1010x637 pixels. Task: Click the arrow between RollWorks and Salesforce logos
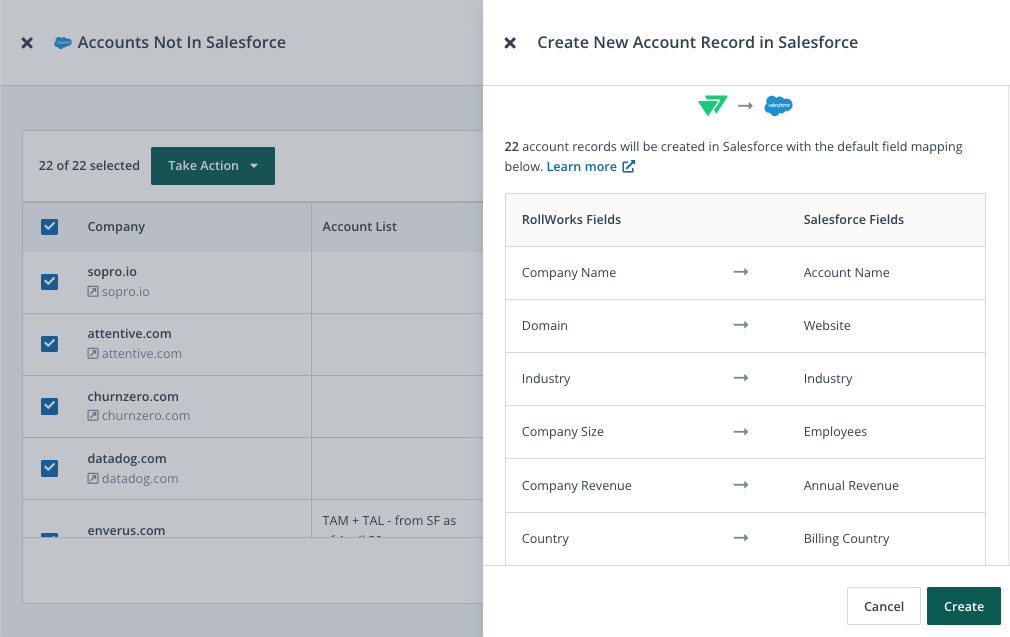point(745,106)
